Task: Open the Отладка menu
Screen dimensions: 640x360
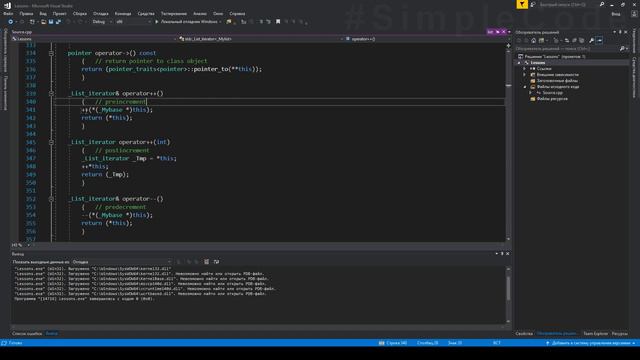Action: (x=100, y=13)
